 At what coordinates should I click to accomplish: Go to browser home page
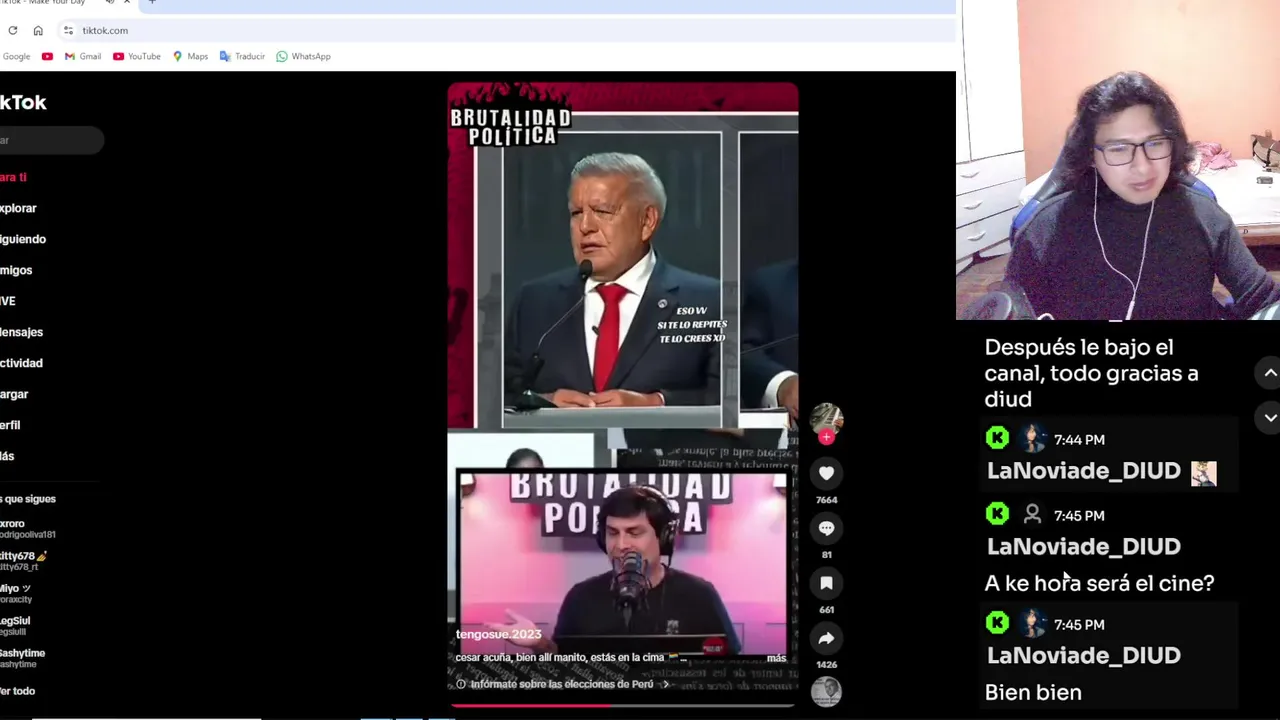click(x=38, y=30)
